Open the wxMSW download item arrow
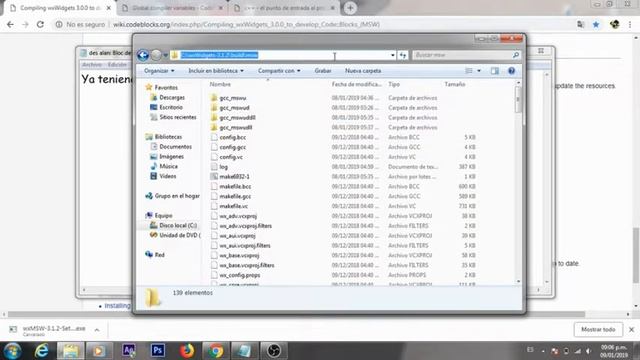The image size is (640, 360). tap(97, 330)
